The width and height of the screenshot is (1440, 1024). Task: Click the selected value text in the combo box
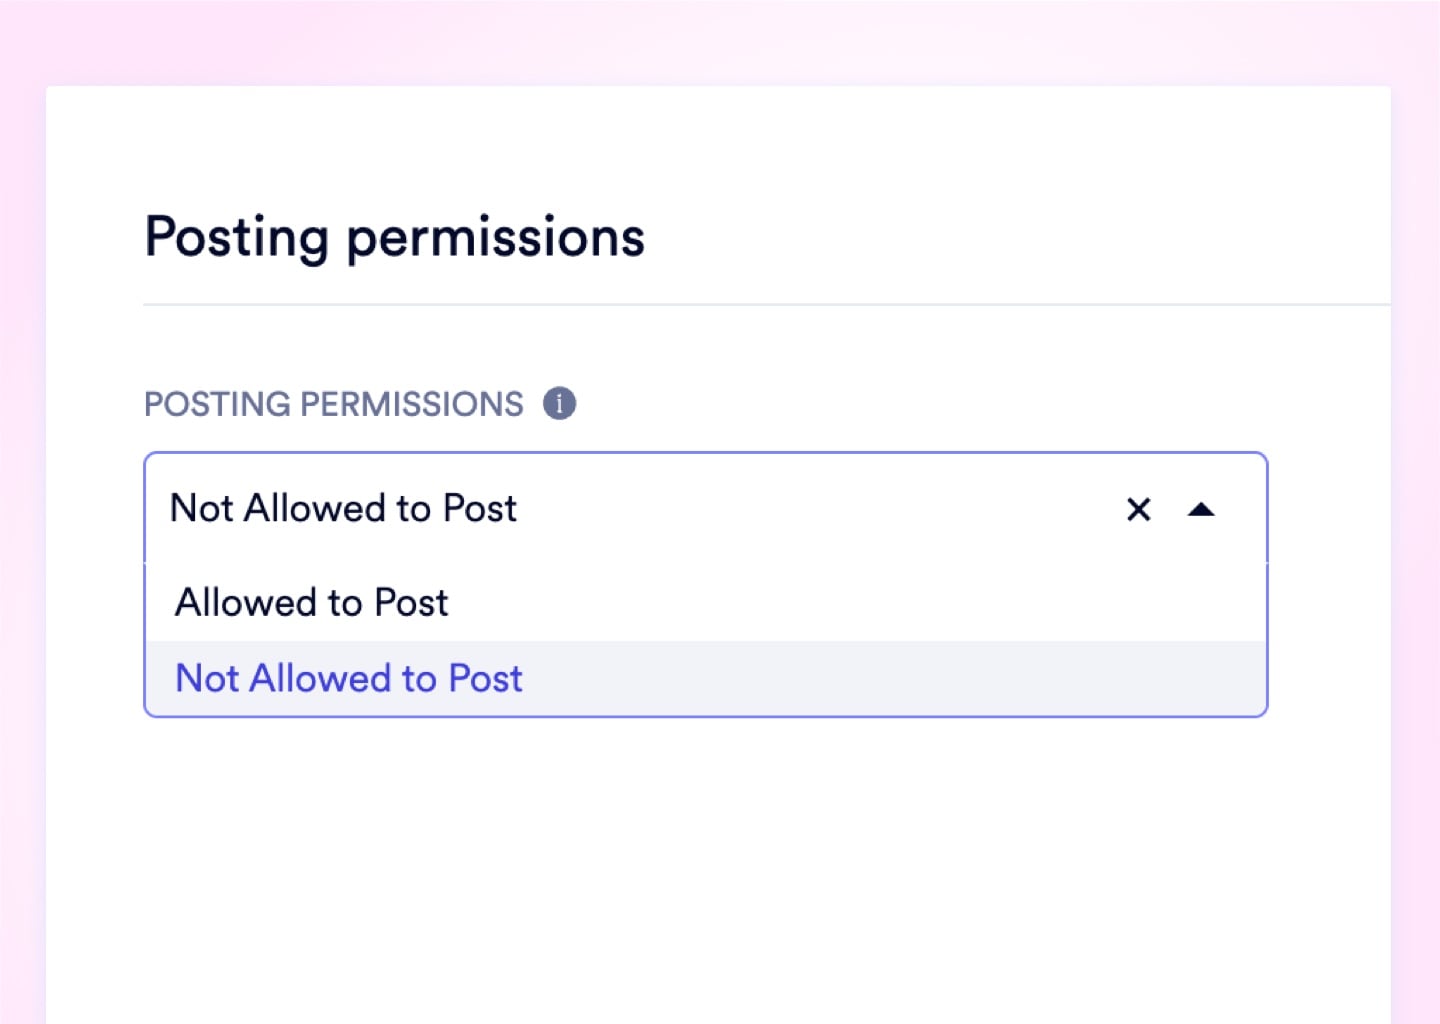click(344, 509)
